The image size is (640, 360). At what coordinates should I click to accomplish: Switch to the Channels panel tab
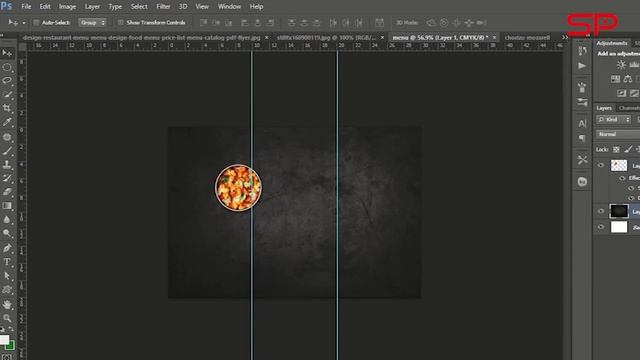629,108
